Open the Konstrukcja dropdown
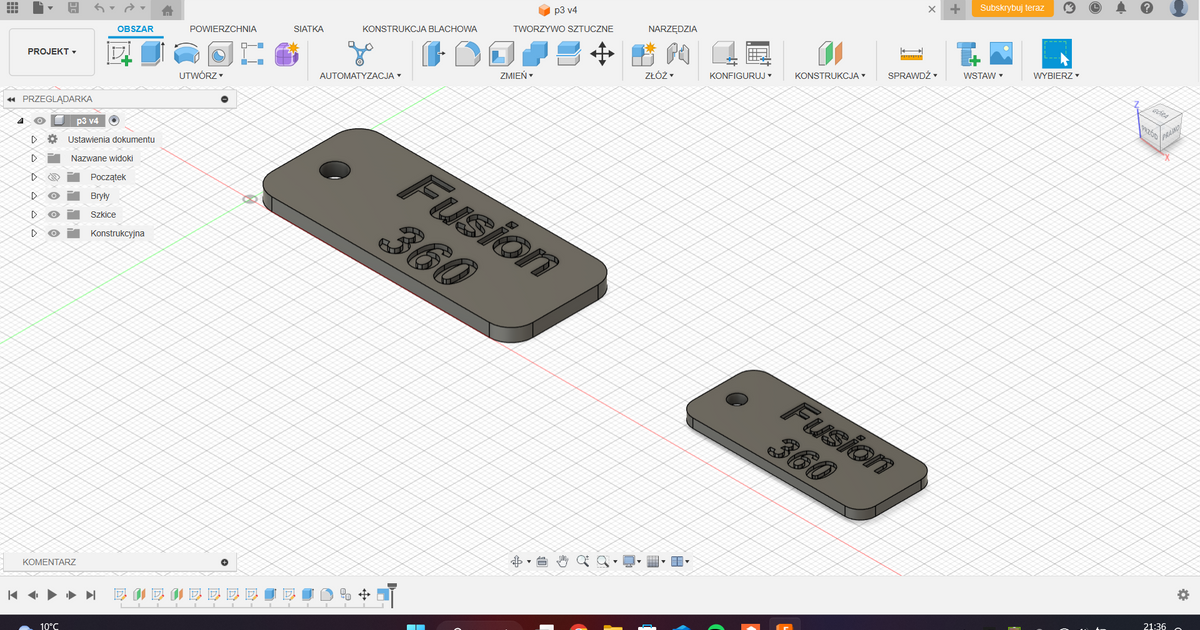 point(831,74)
